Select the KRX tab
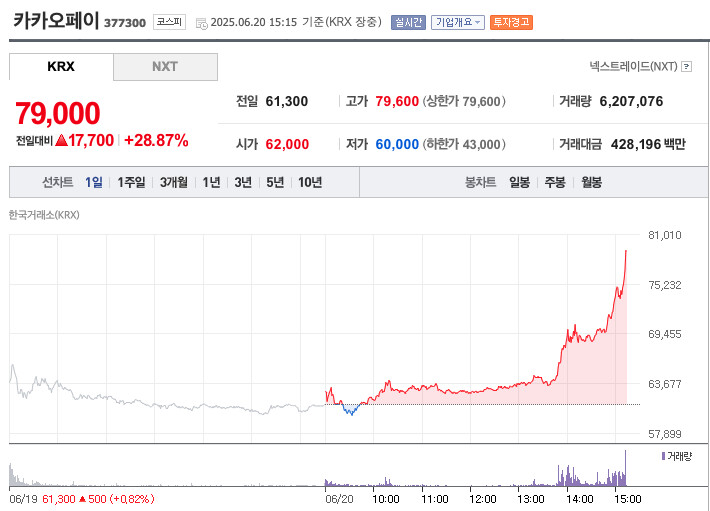710x511 pixels. point(61,67)
